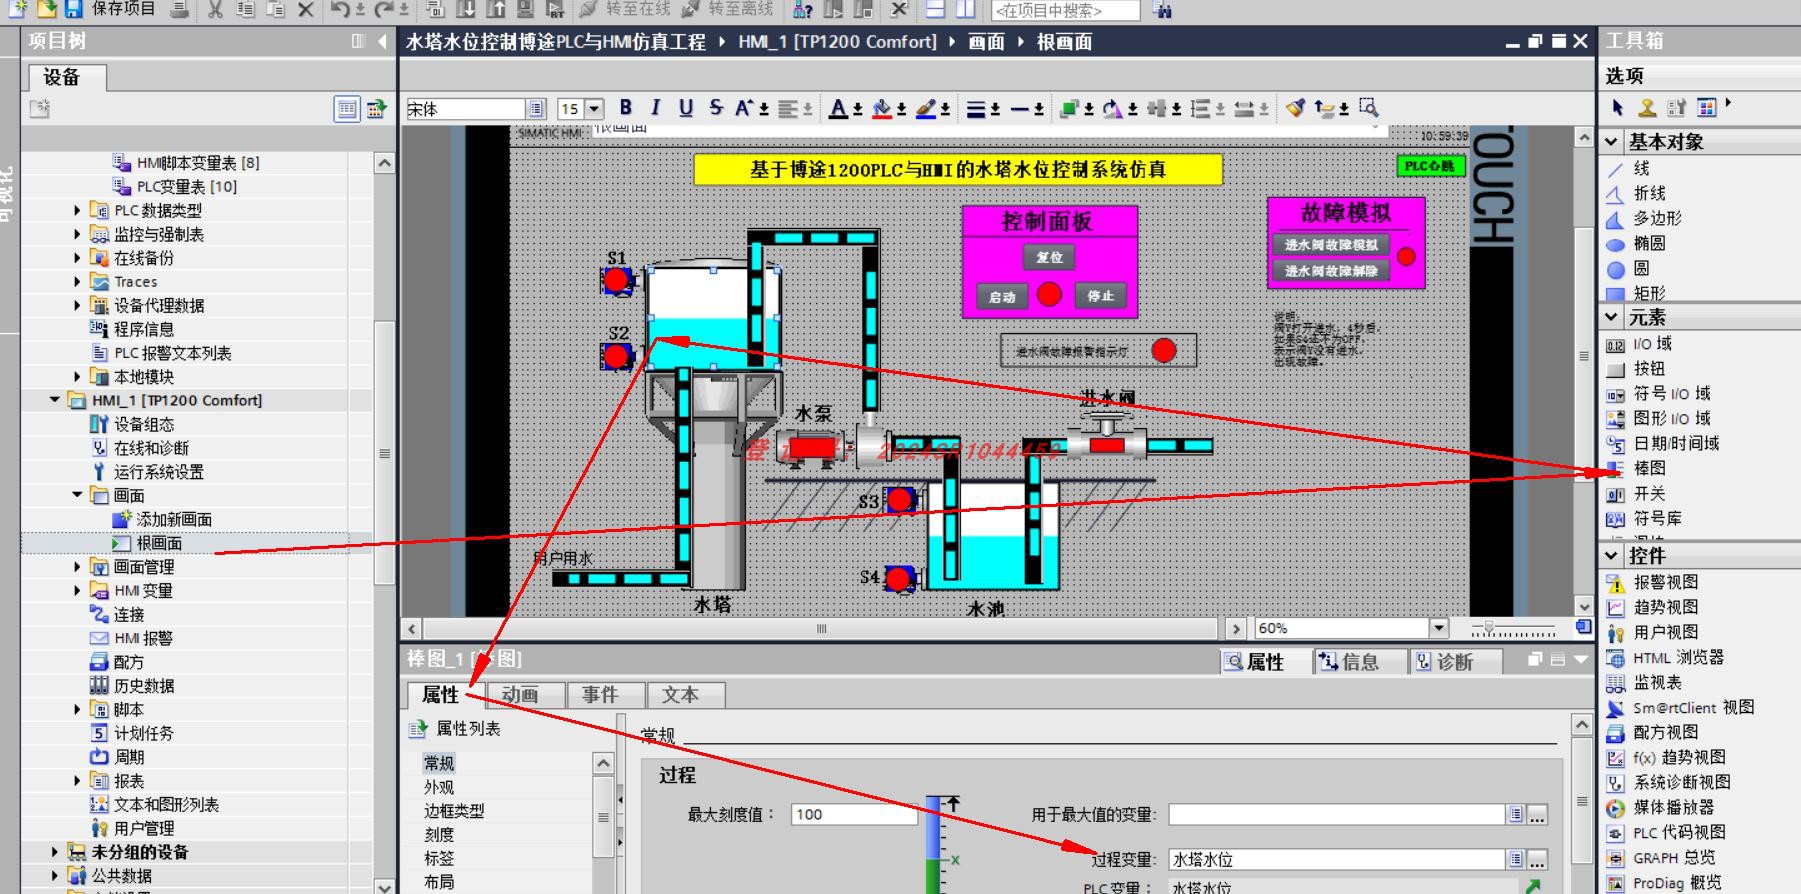The image size is (1801, 894).
Task: Click the 最大刻度值 input field
Action: click(x=854, y=815)
